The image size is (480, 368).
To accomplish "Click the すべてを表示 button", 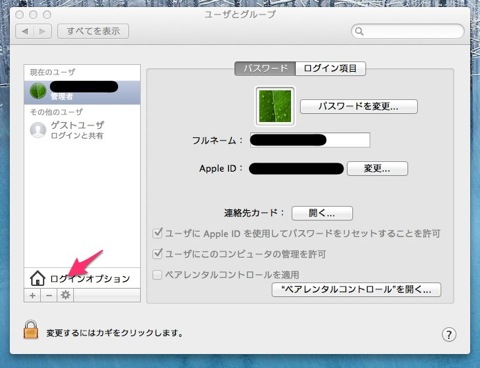I will coord(93,31).
